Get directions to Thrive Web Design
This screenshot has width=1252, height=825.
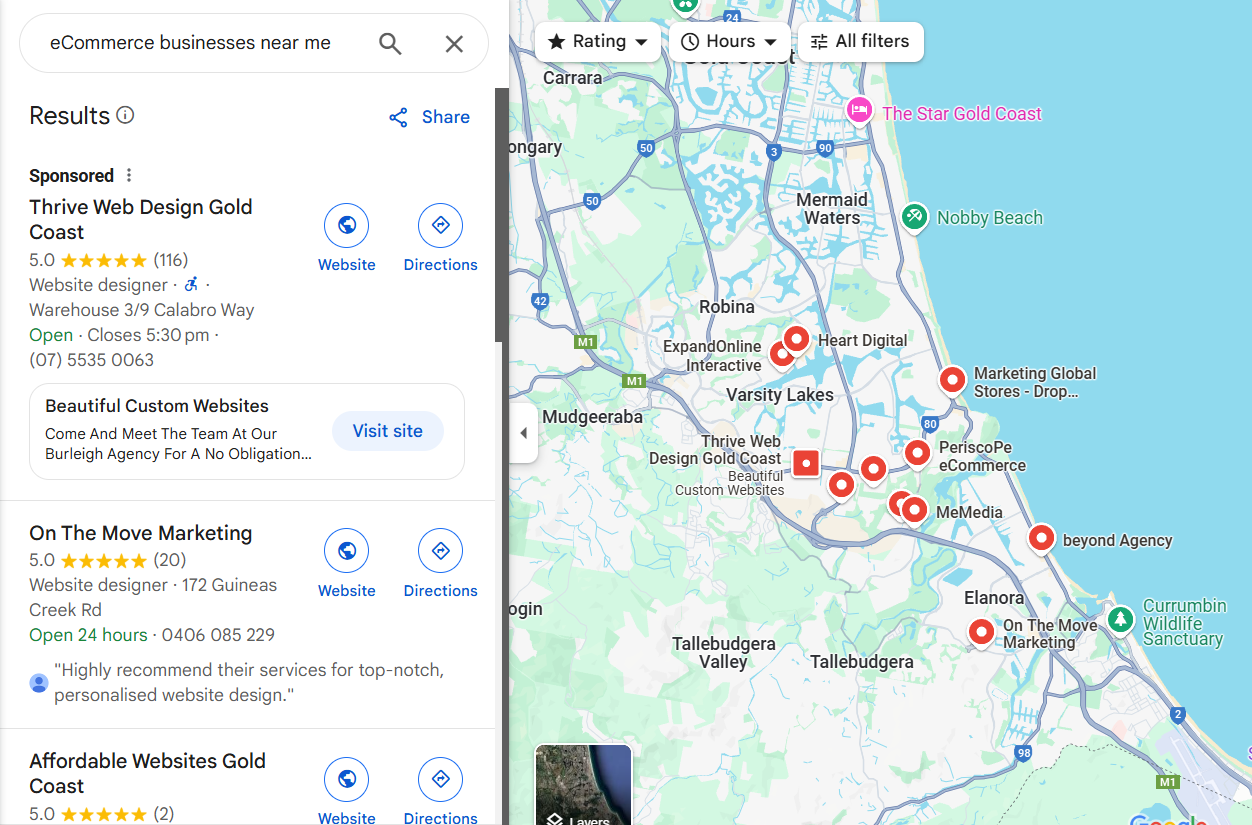tap(441, 226)
